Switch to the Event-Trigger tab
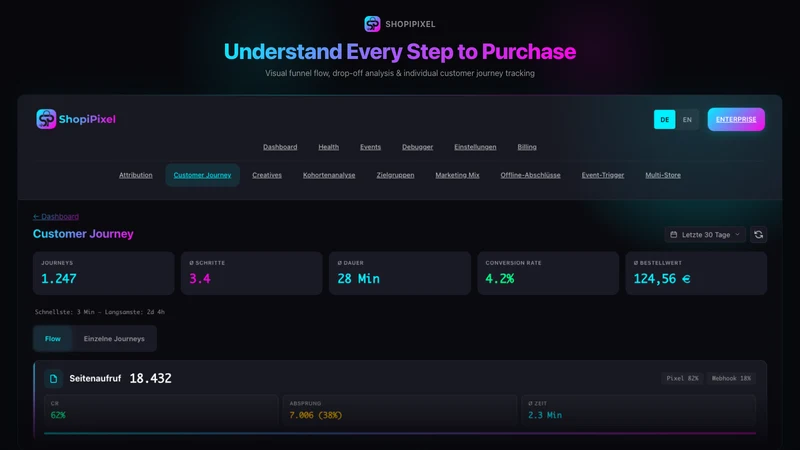This screenshot has height=450, width=800. click(x=603, y=175)
